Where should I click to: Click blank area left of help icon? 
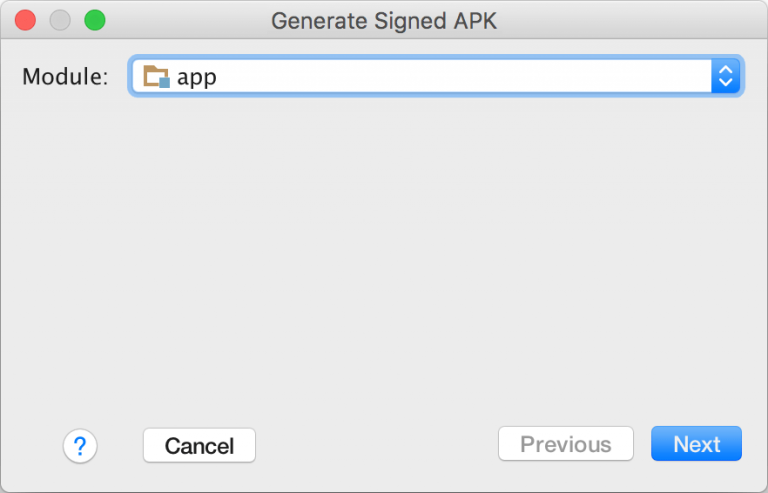click(x=32, y=446)
